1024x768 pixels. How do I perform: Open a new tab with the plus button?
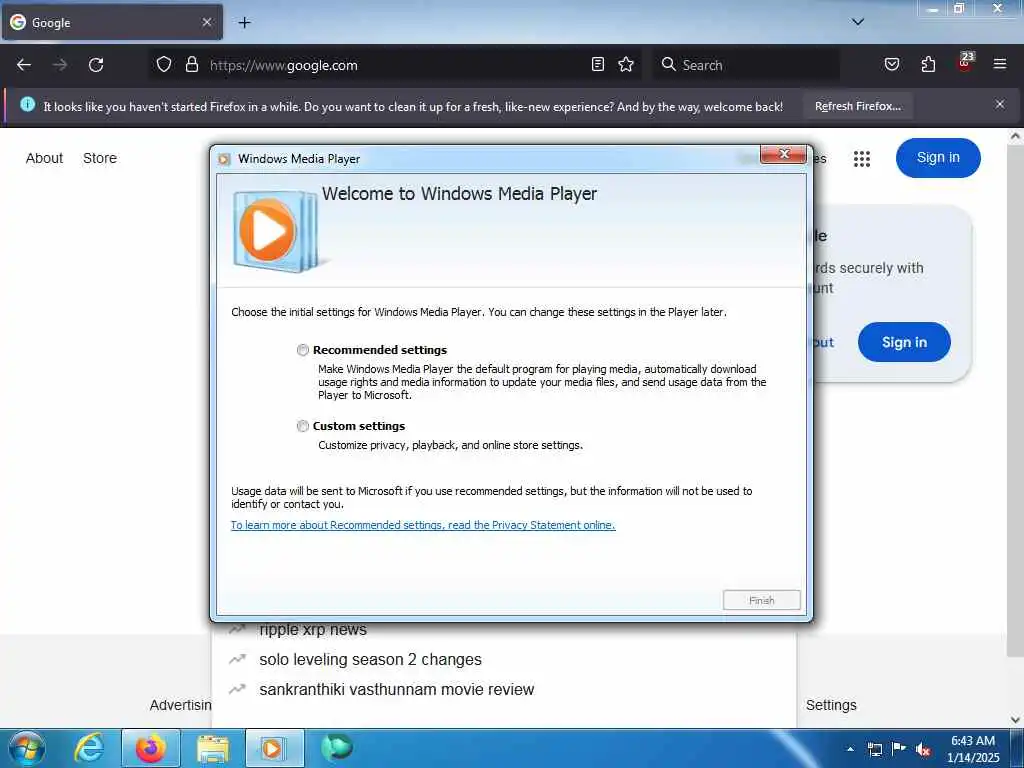(x=244, y=23)
